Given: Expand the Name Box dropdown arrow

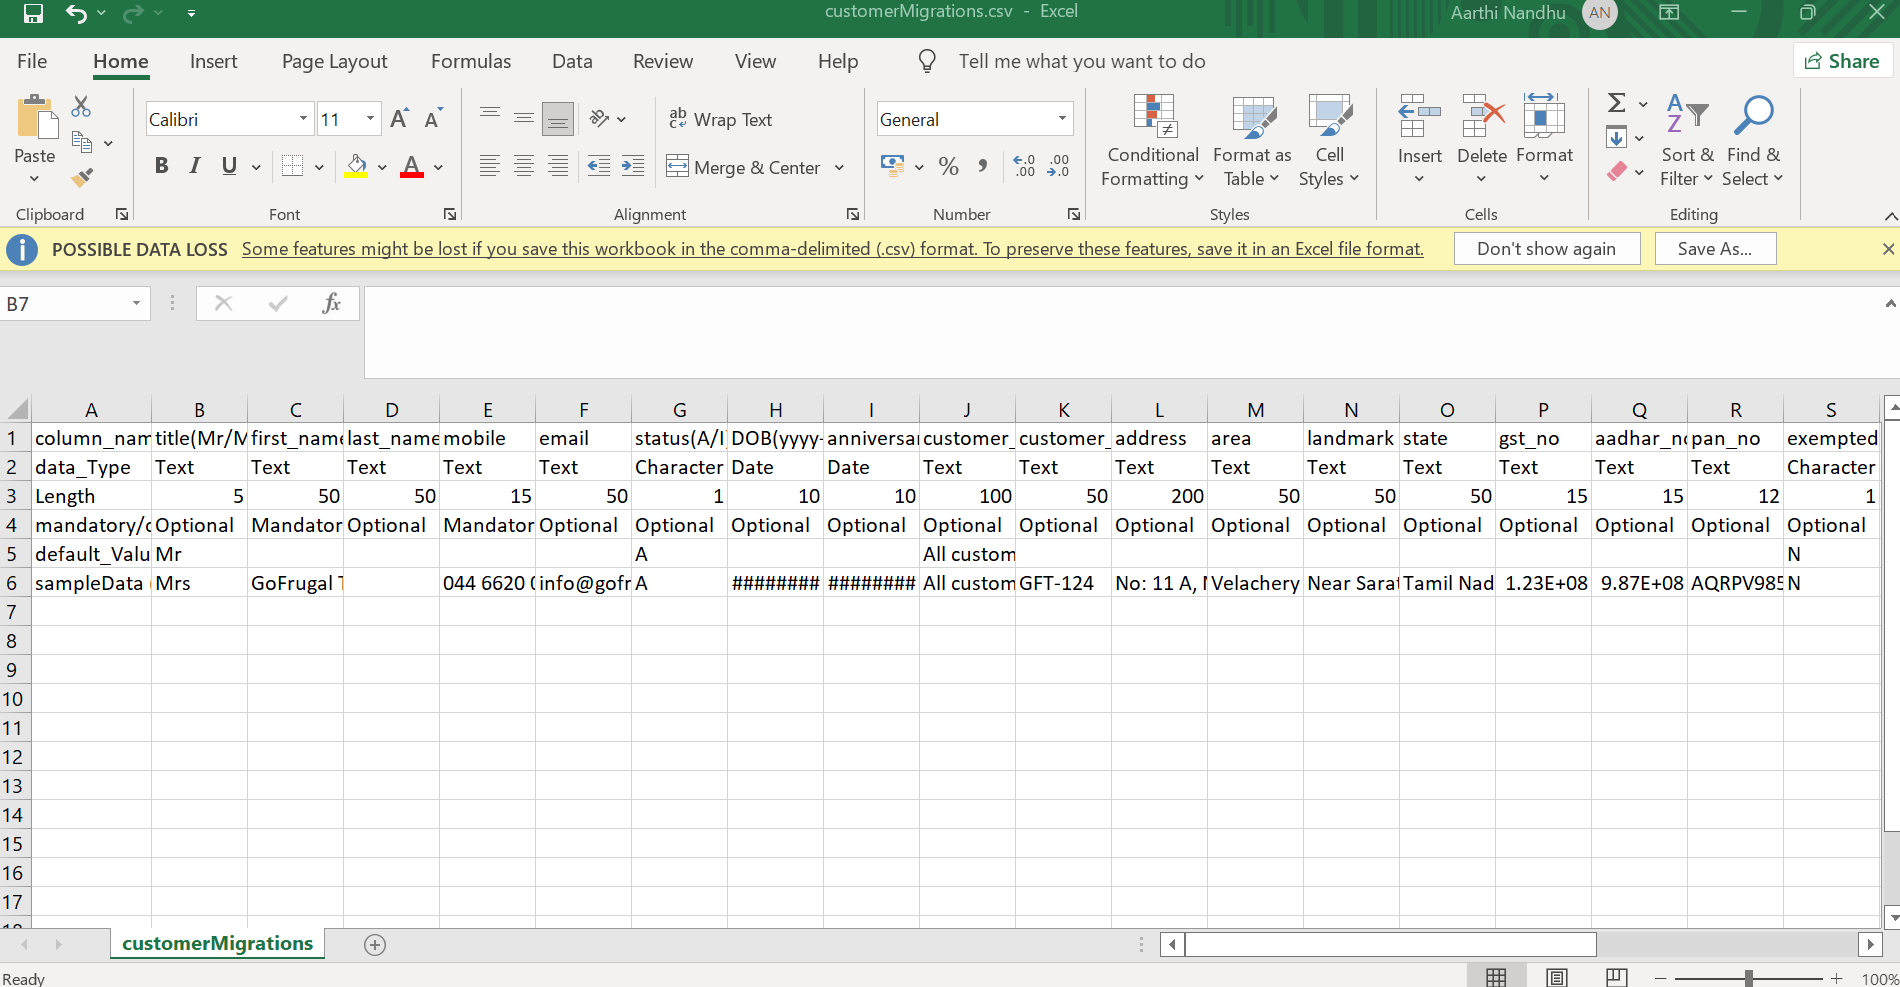Looking at the screenshot, I should [x=136, y=303].
